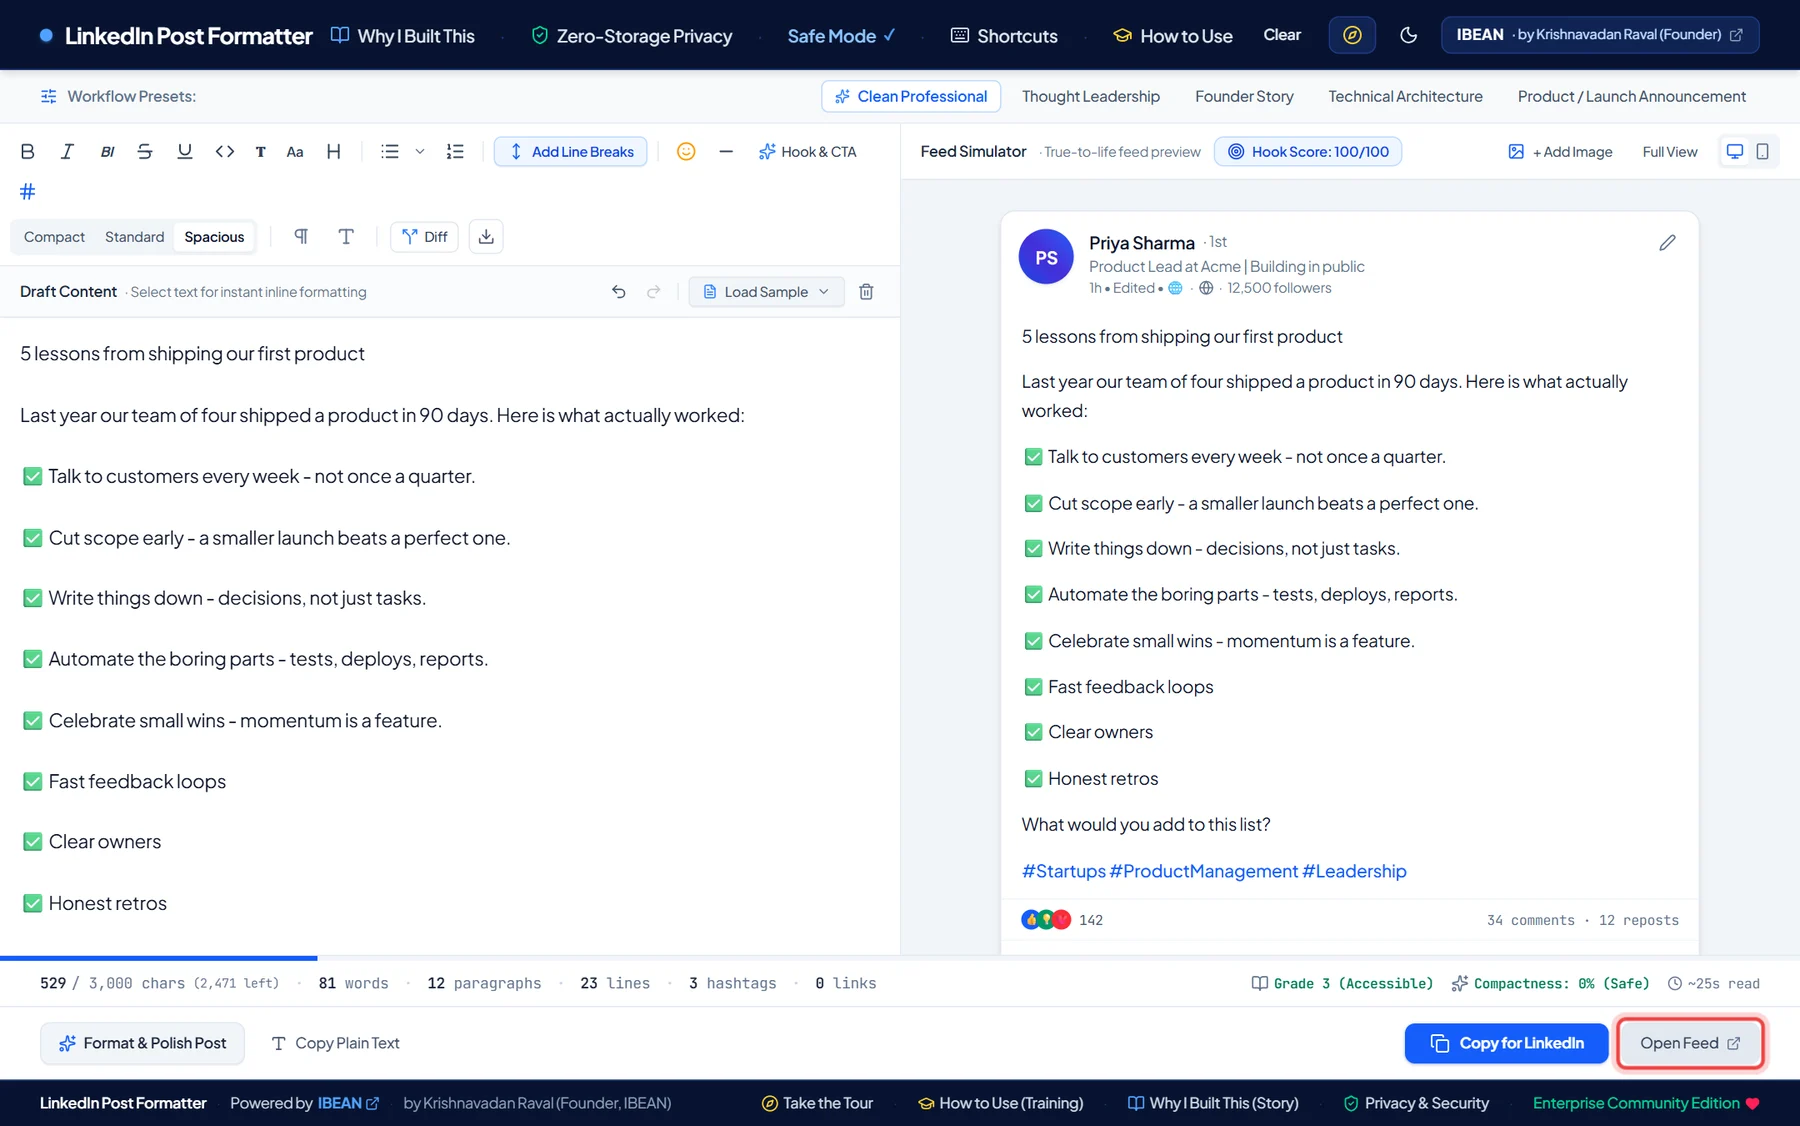Select Technical Architecture preset
1800x1126 pixels.
tap(1405, 97)
